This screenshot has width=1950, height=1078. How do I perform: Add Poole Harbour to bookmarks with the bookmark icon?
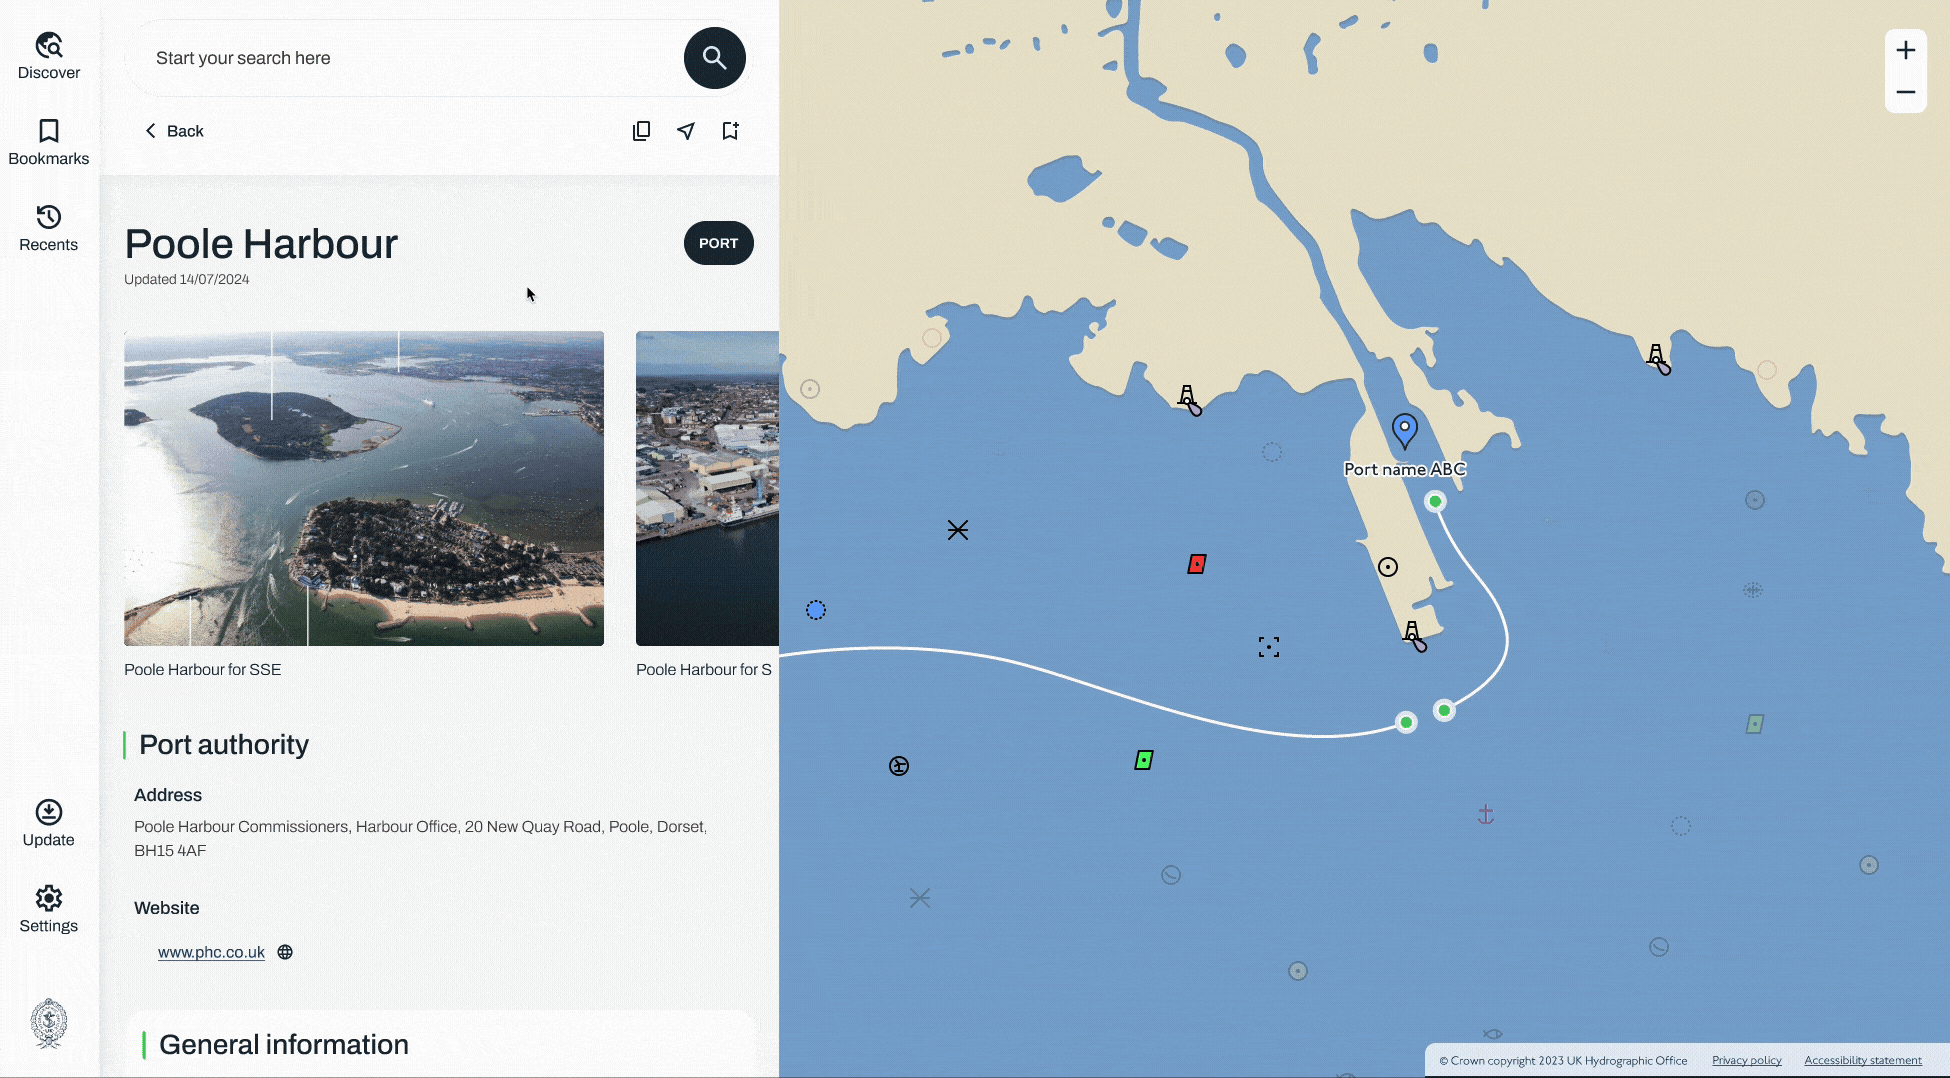pos(730,130)
